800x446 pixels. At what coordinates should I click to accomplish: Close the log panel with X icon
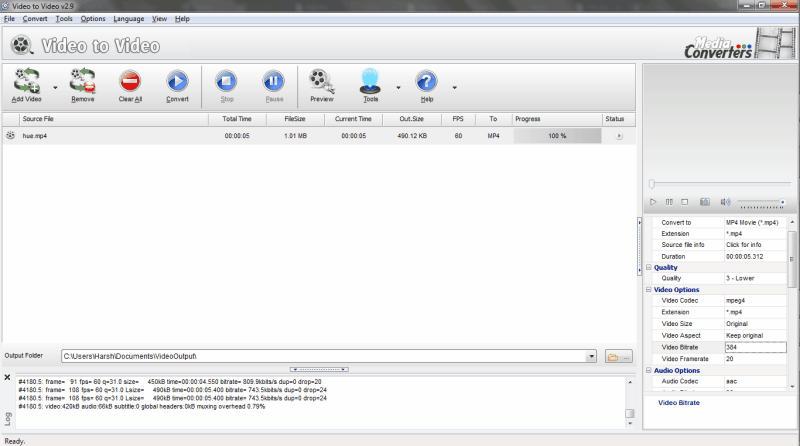[x=7, y=378]
